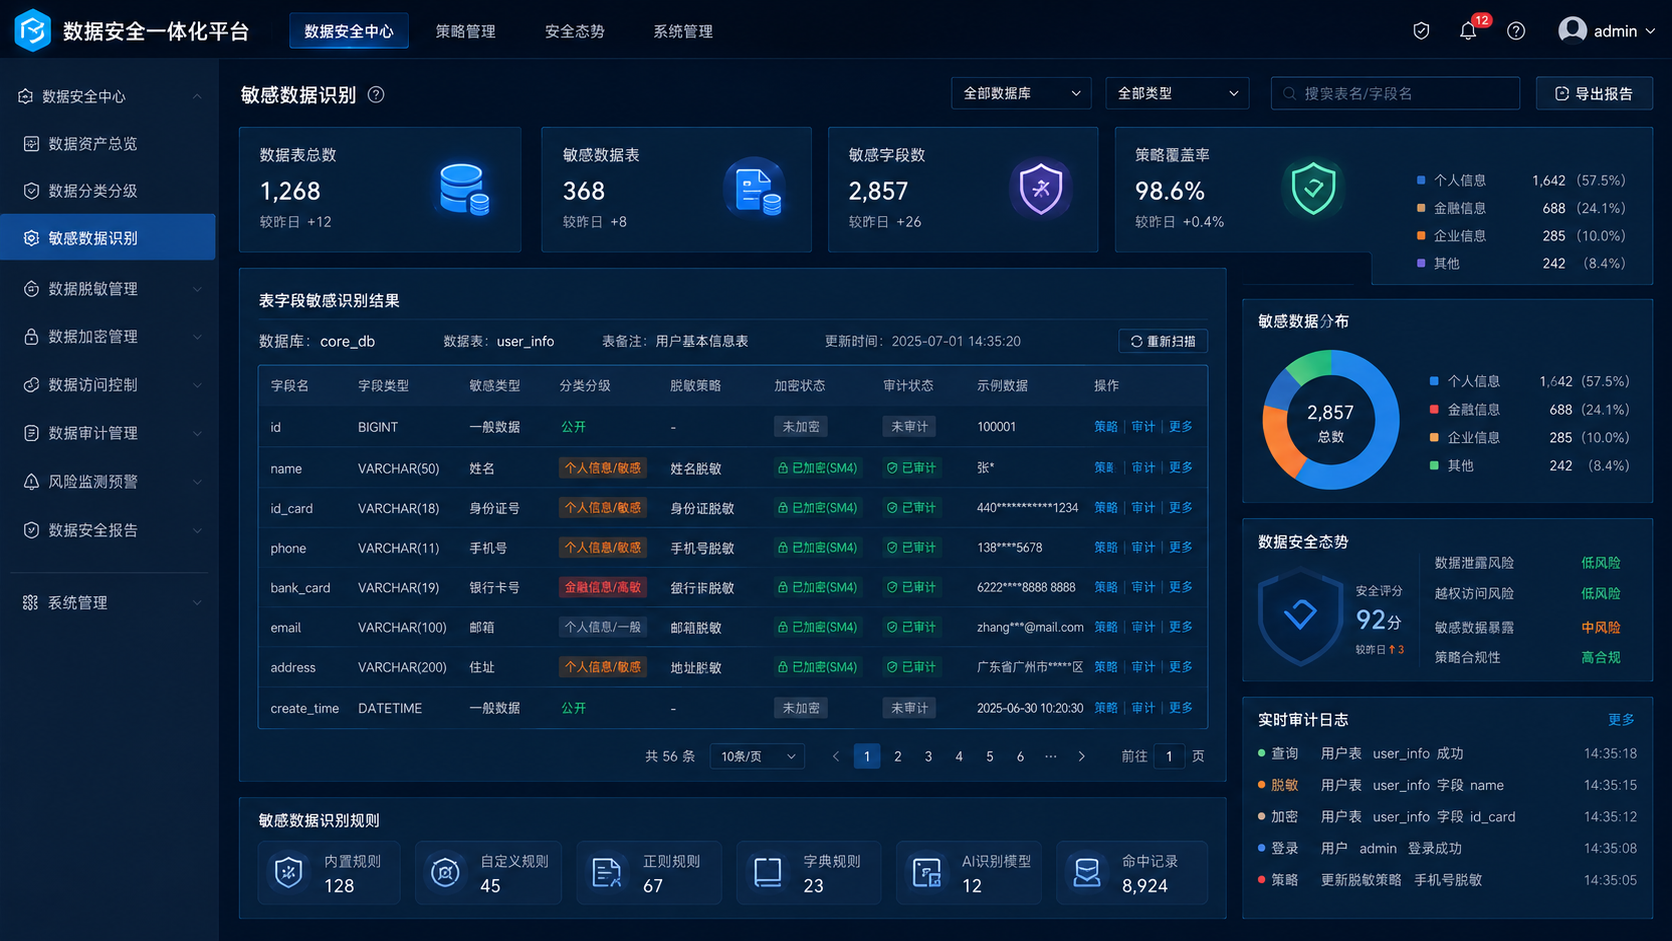Open the 命中记录 database icon

(1087, 872)
